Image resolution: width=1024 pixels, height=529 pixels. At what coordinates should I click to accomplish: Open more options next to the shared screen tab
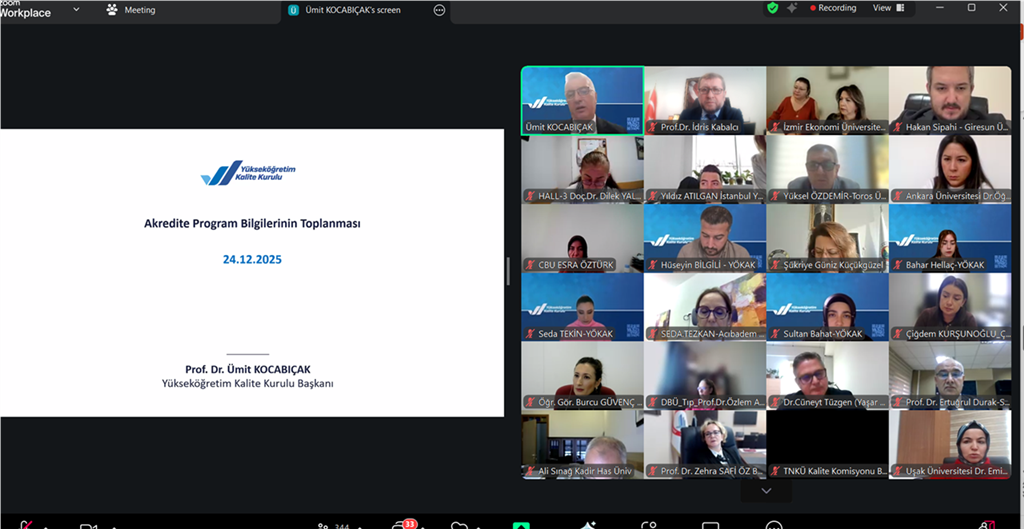(439, 10)
